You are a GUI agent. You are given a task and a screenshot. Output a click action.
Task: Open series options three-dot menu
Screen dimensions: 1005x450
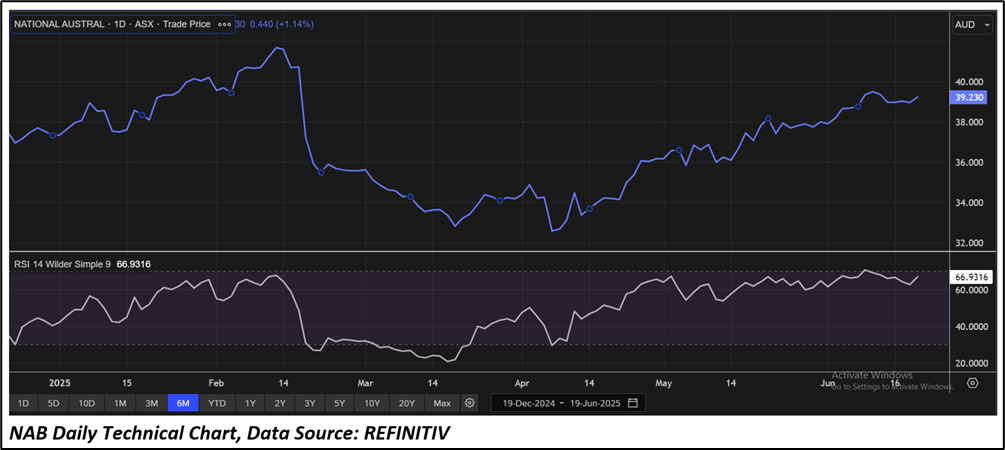[x=224, y=24]
